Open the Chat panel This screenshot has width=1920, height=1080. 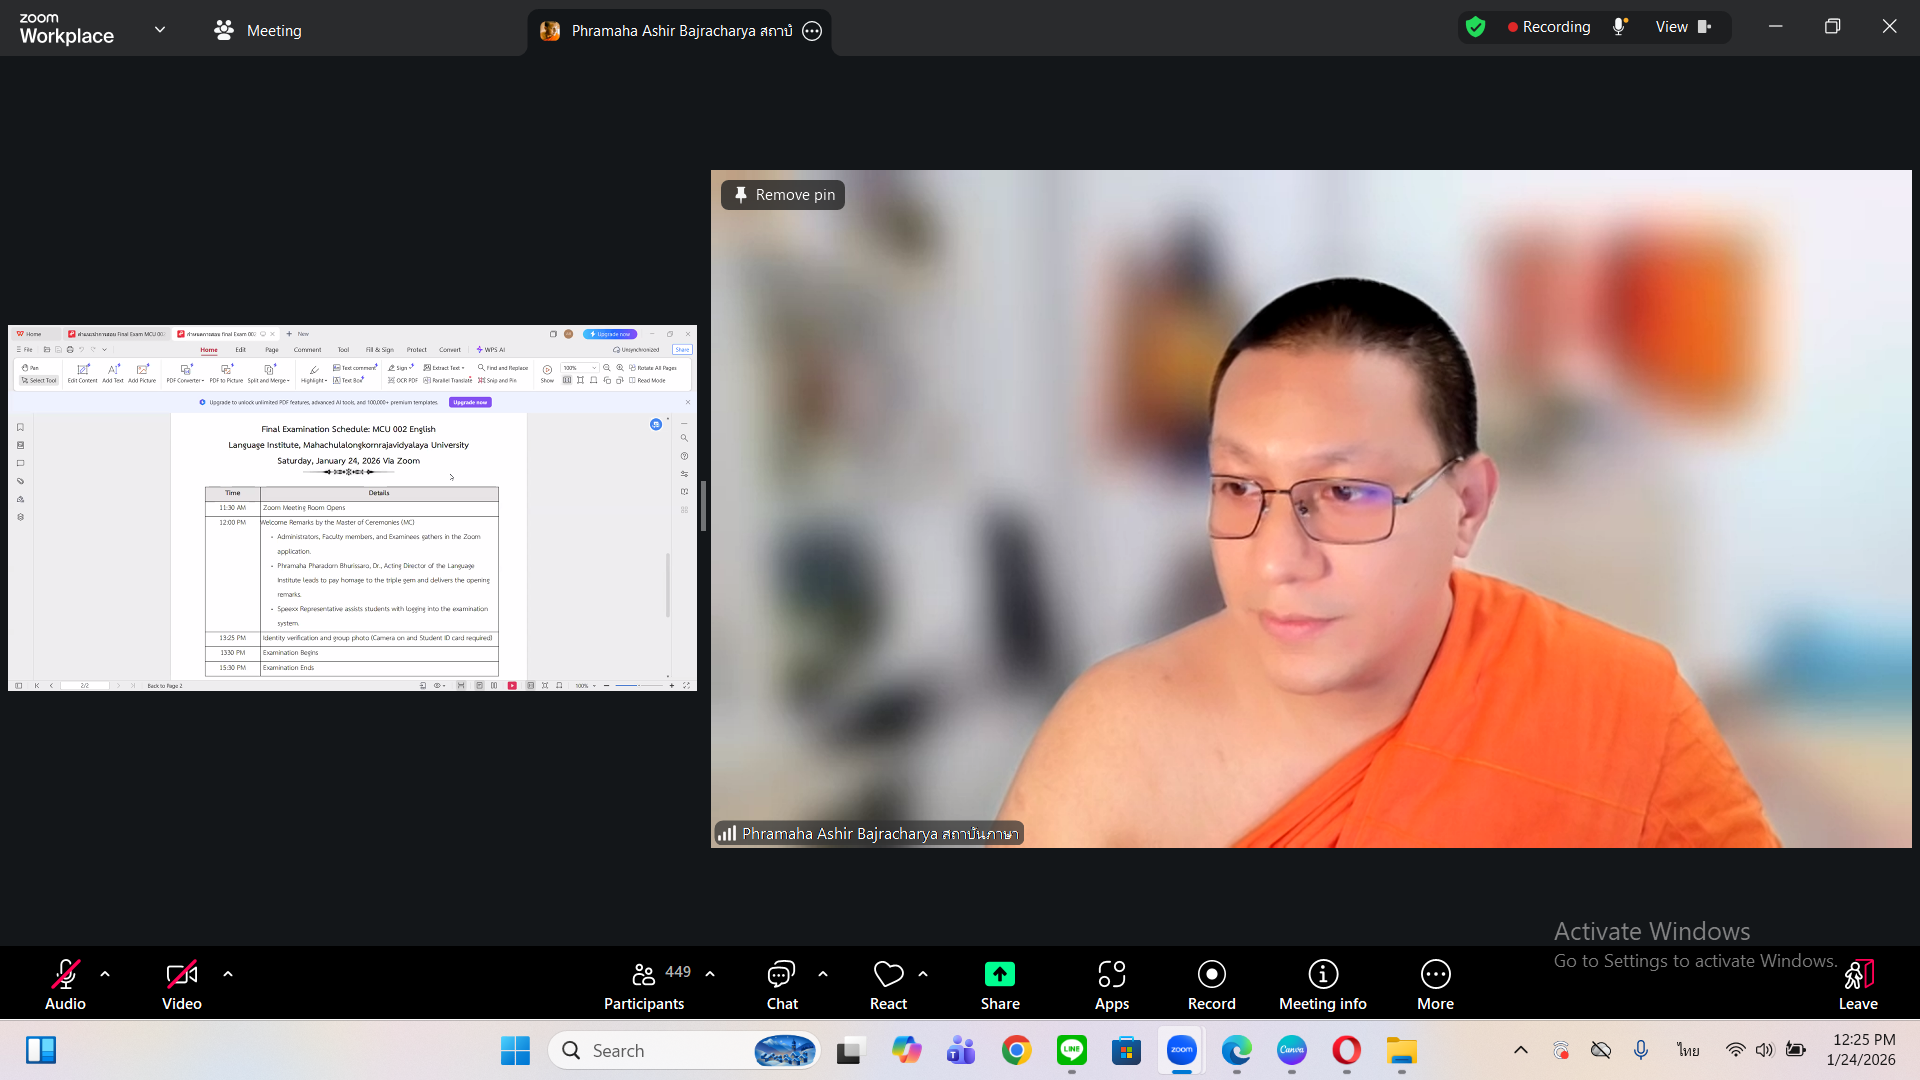pyautogui.click(x=781, y=985)
